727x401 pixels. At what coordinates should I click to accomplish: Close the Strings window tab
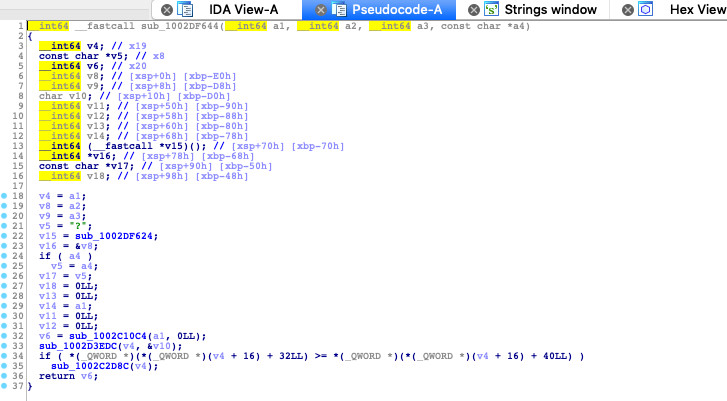coord(473,10)
